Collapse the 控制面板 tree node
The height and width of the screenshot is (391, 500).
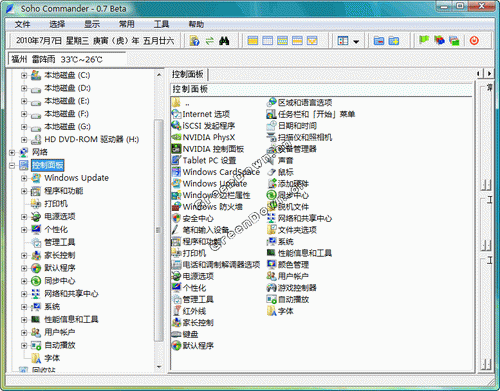tap(12, 165)
